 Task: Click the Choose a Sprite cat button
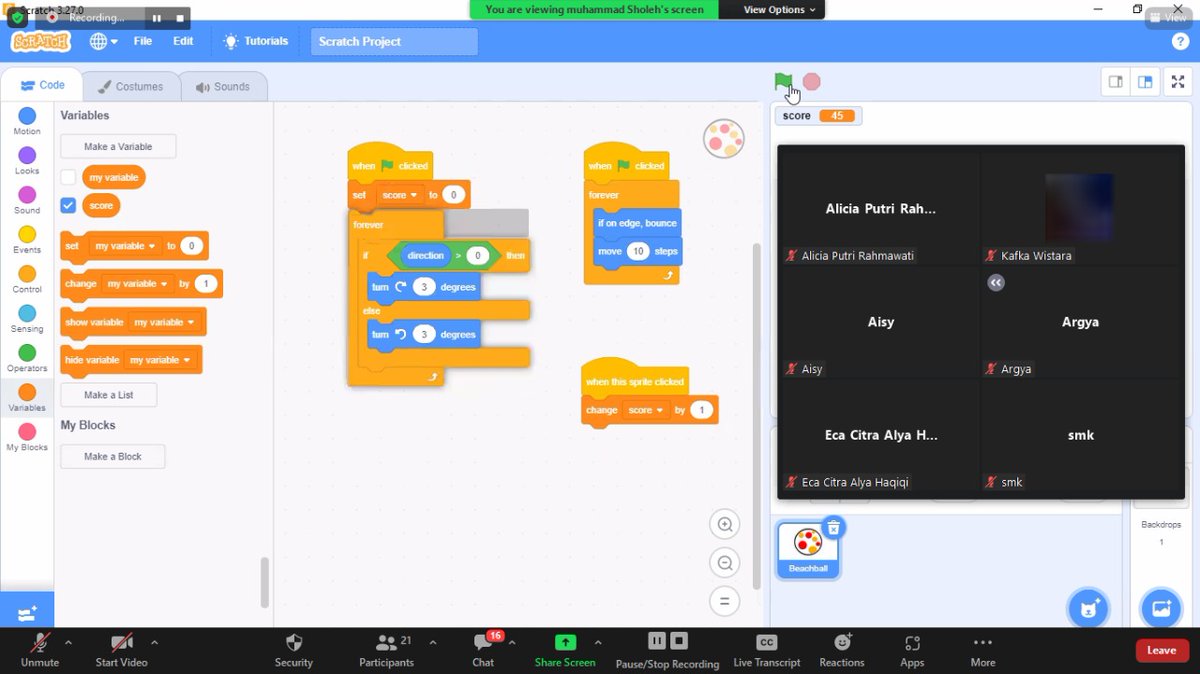coord(1087,607)
